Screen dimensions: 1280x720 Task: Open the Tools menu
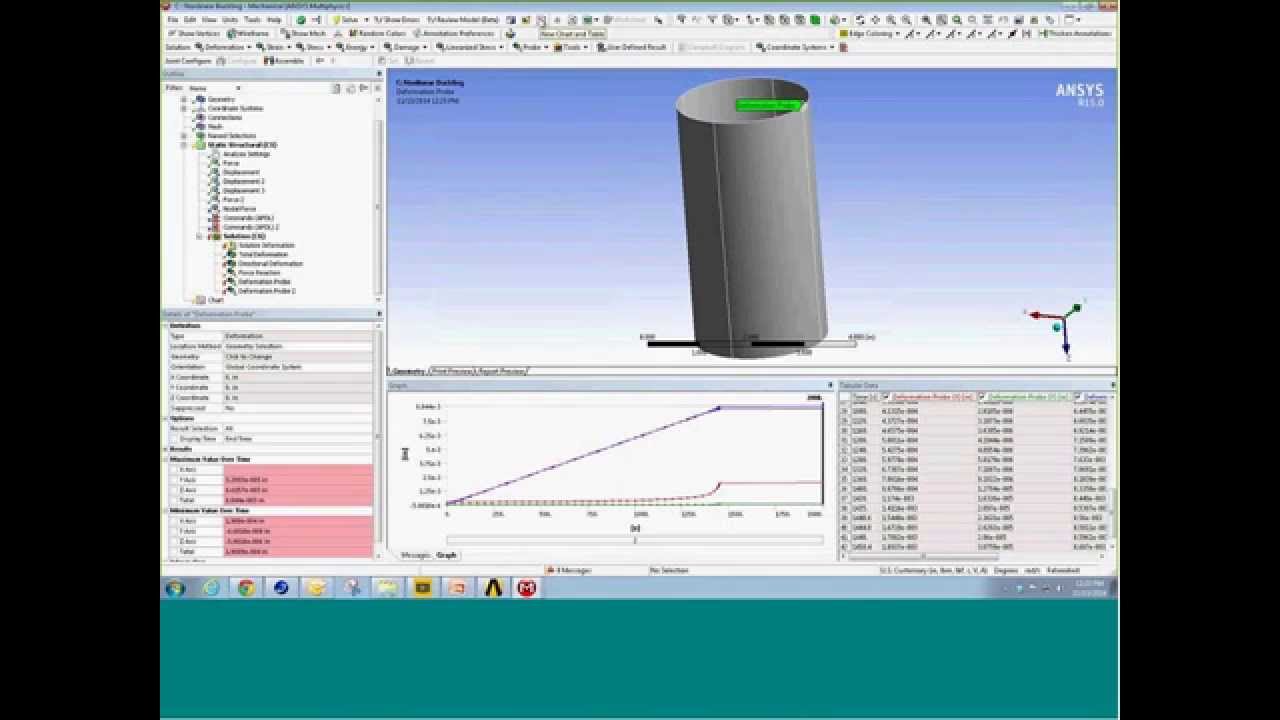point(252,20)
